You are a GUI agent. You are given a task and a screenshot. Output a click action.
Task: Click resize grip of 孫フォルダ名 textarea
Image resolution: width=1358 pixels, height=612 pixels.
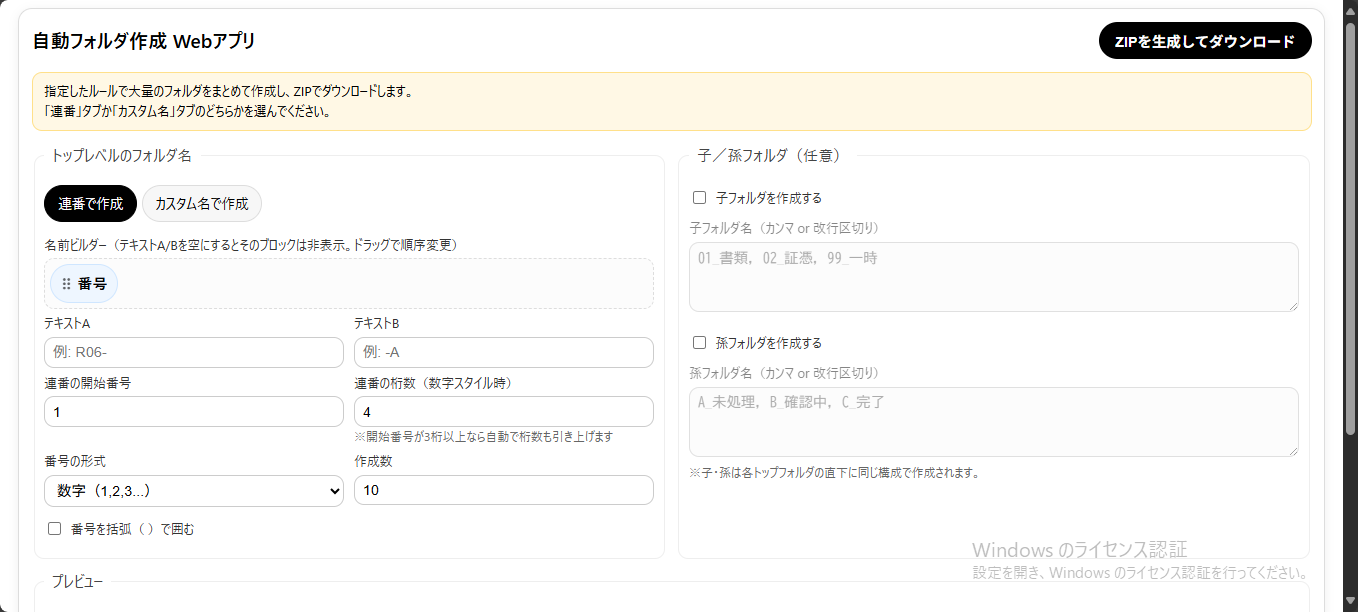pyautogui.click(x=1292, y=450)
